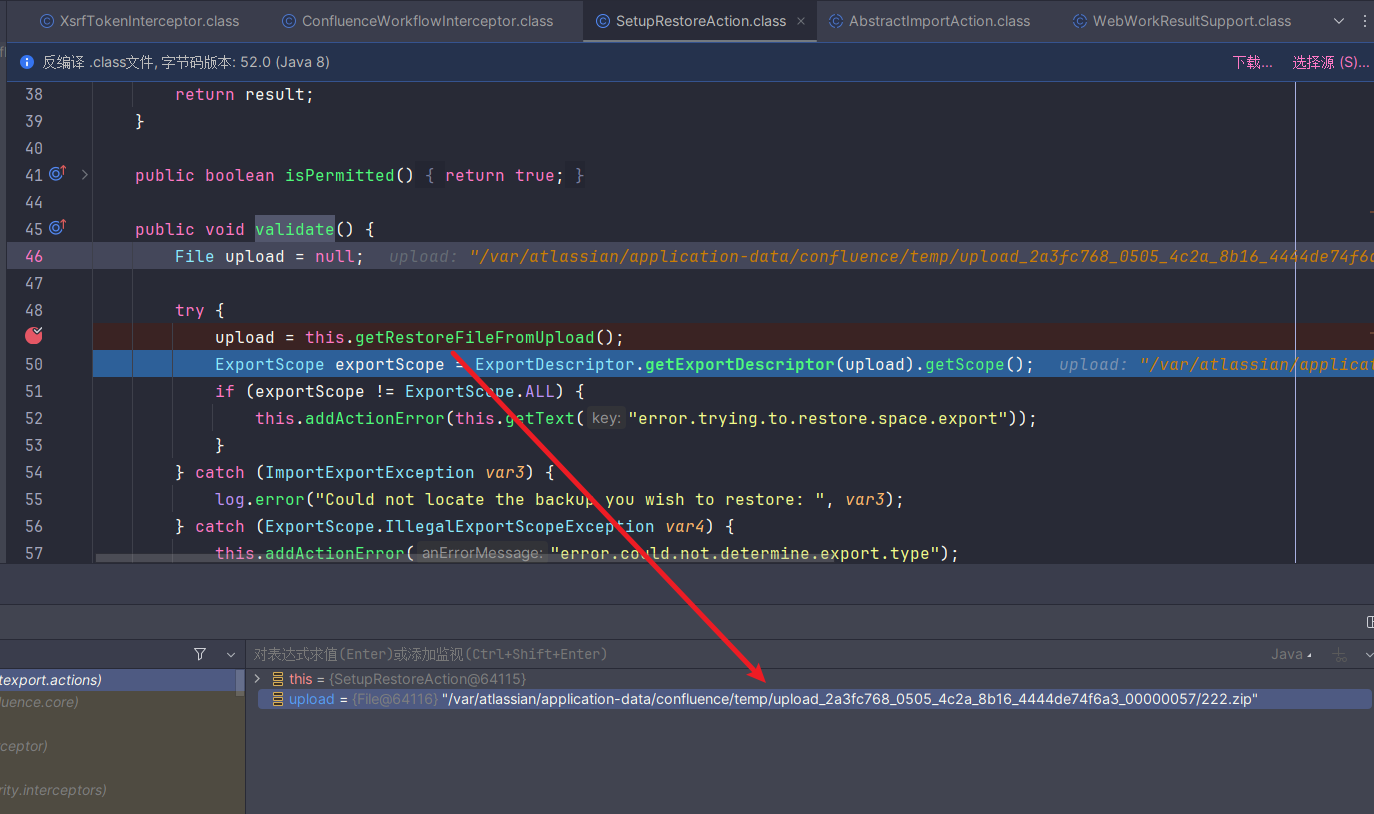Click line number 38 in gutter
1374x814 pixels.
[x=34, y=94]
